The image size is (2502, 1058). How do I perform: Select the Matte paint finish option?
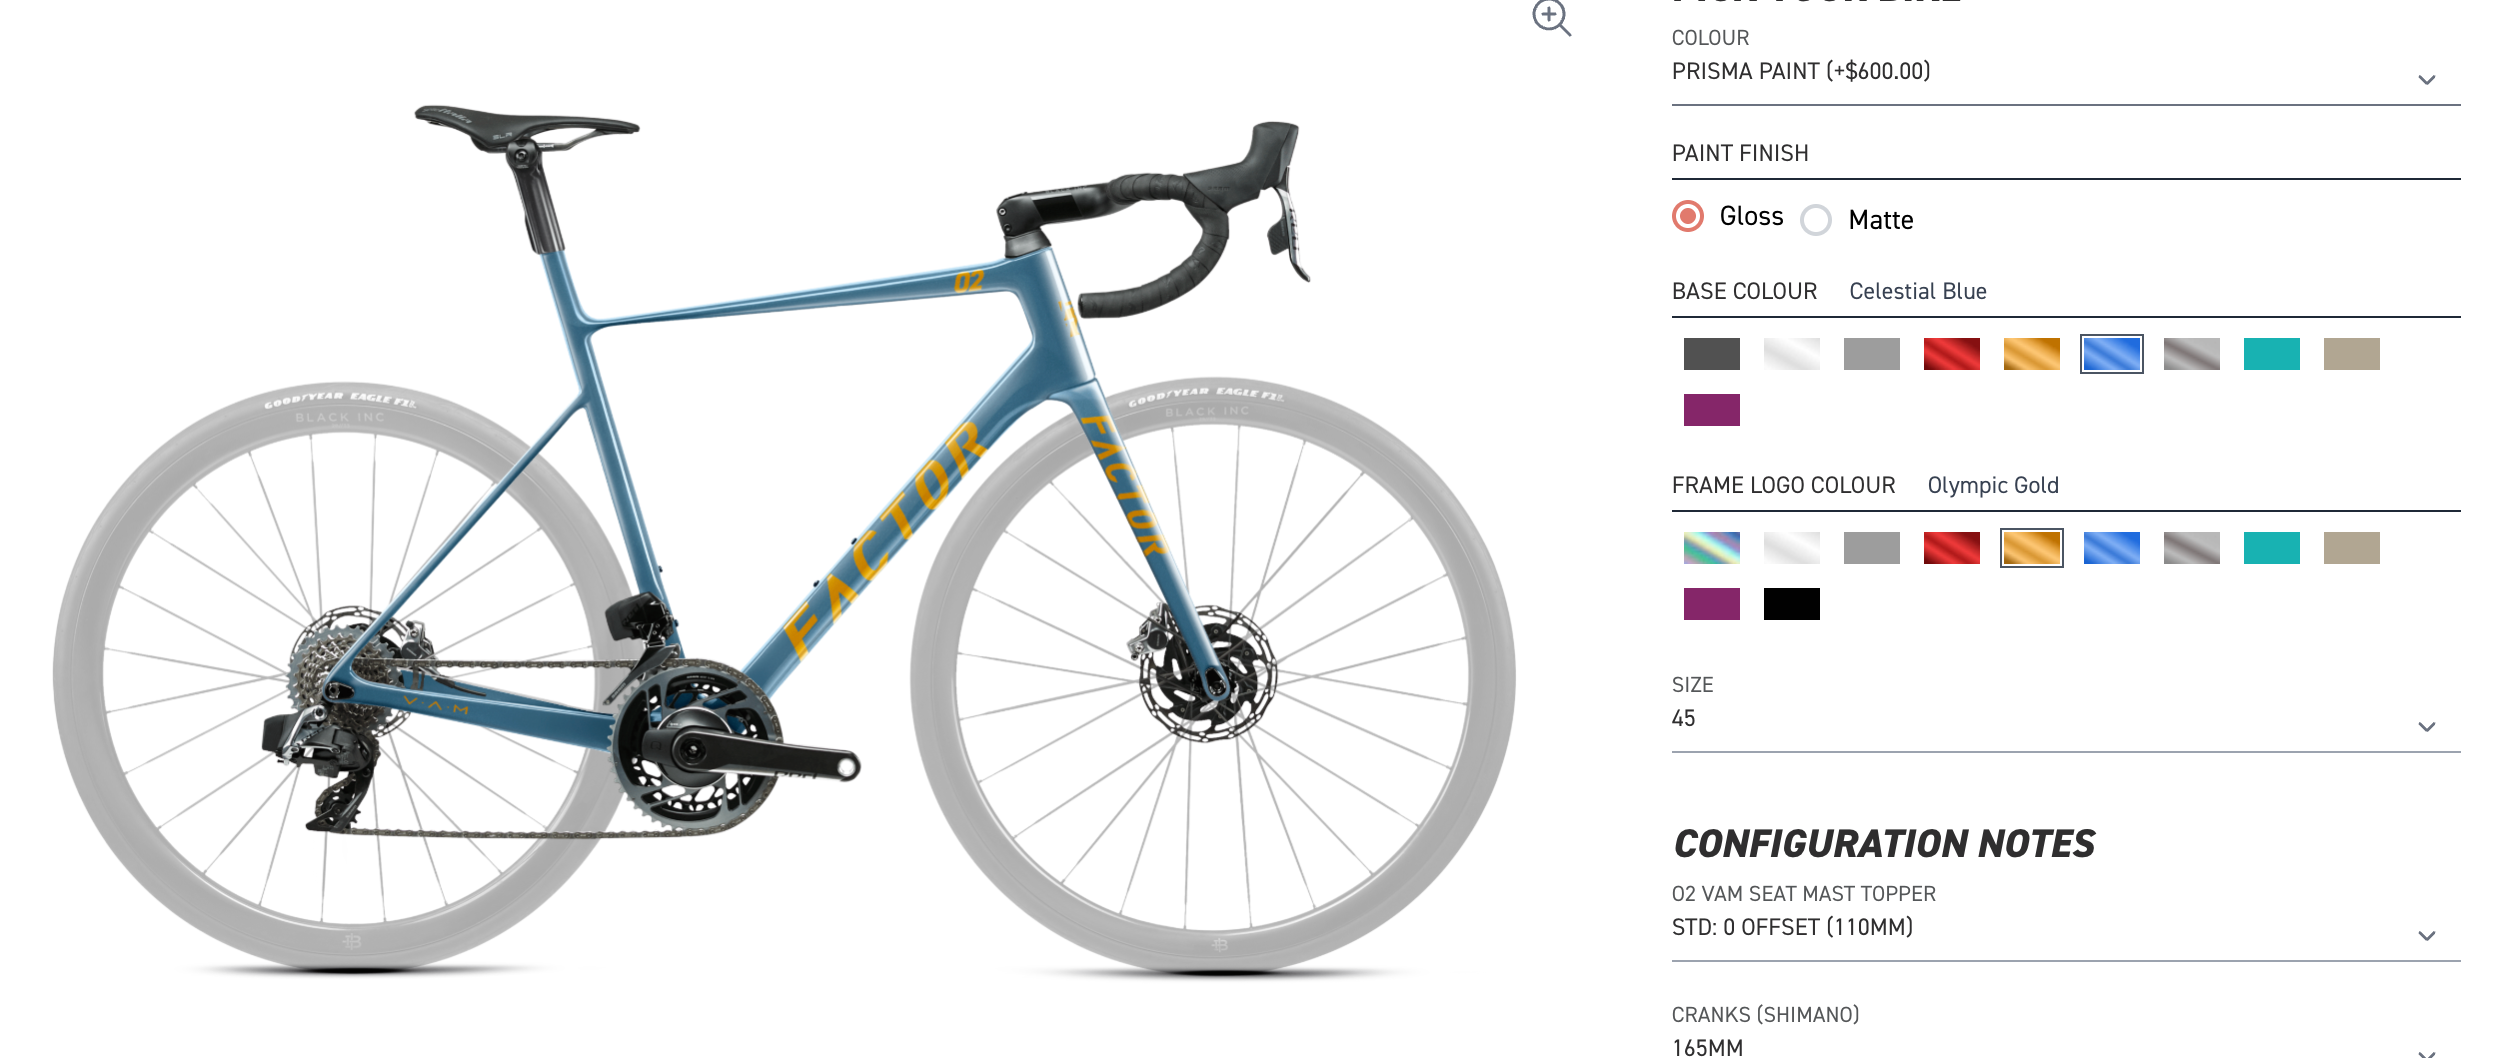pos(1816,220)
